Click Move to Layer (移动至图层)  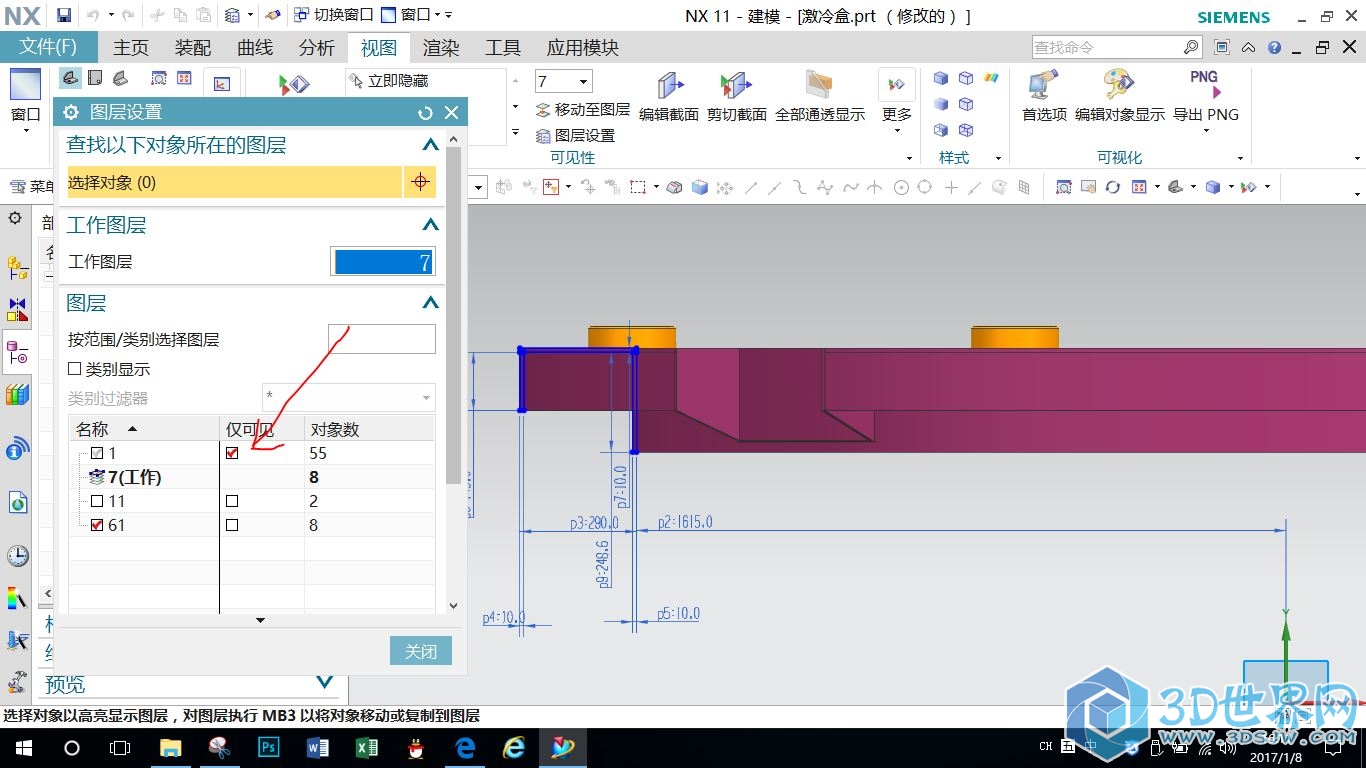coord(583,110)
